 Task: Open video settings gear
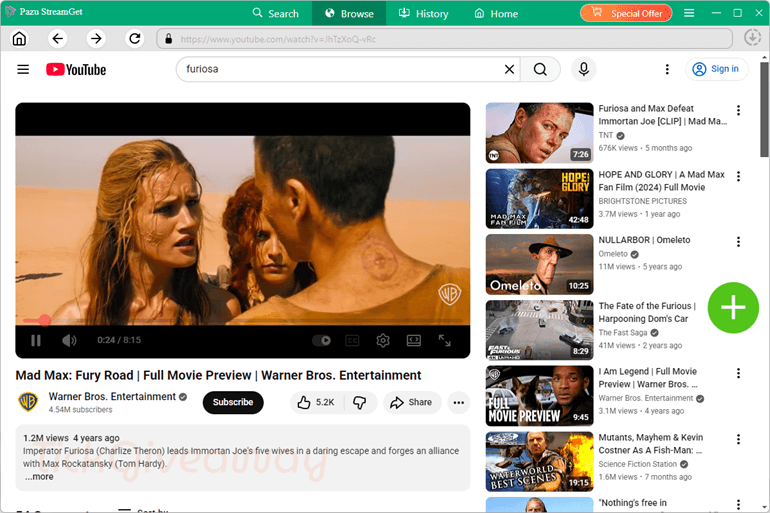(x=383, y=340)
